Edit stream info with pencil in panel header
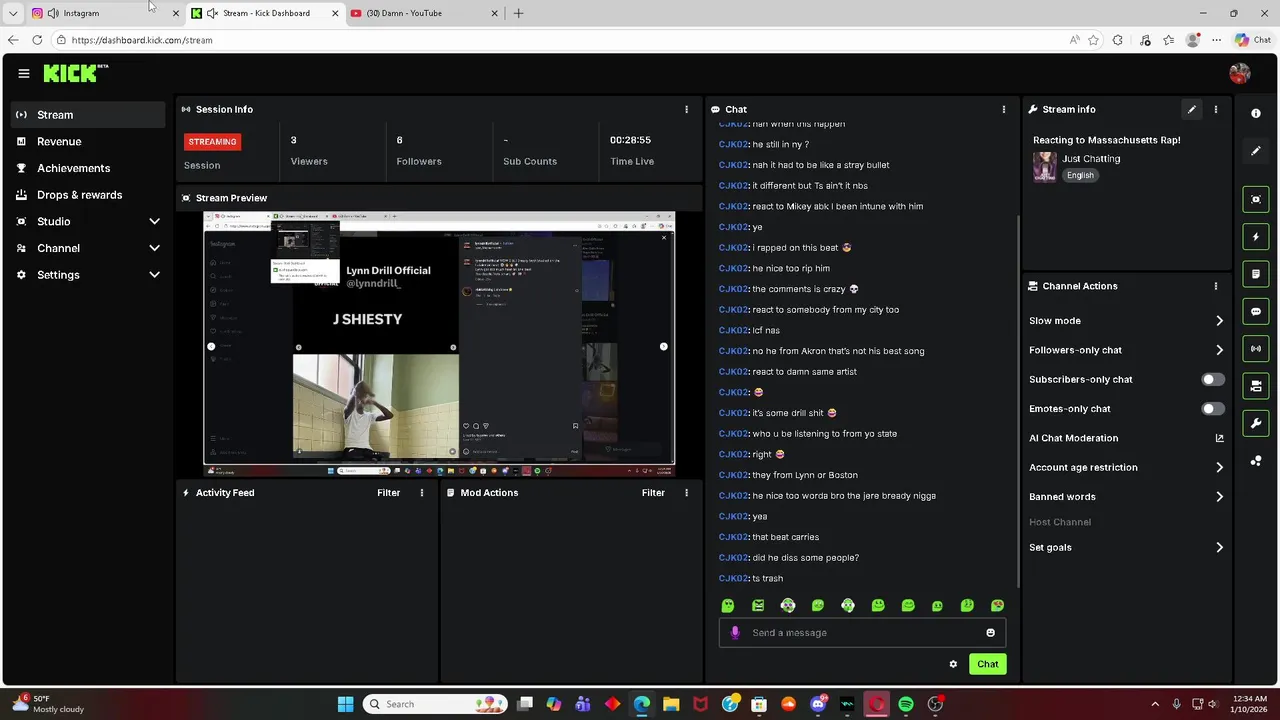Screen dimensions: 1280x720 pos(1191,109)
